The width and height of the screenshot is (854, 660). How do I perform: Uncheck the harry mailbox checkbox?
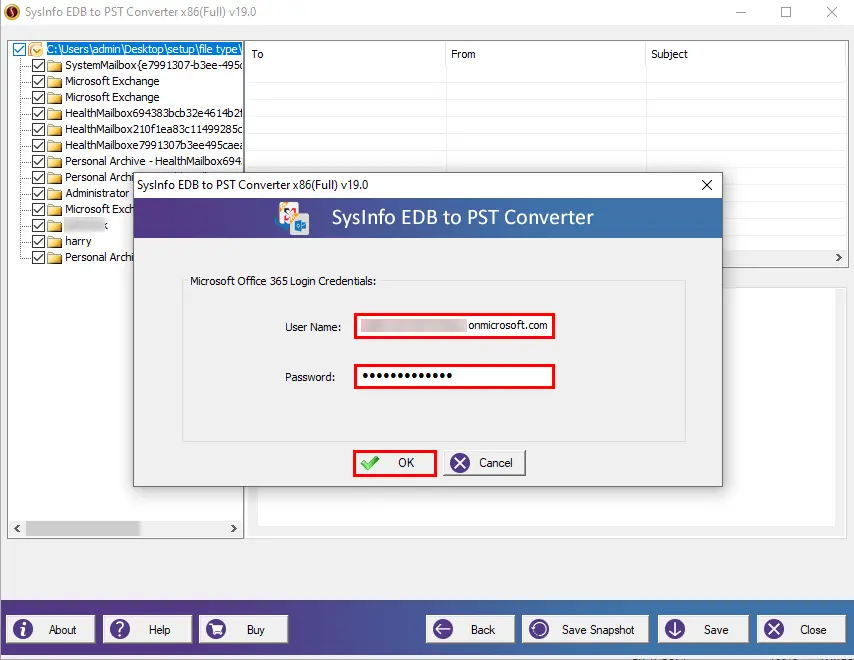click(x=38, y=241)
